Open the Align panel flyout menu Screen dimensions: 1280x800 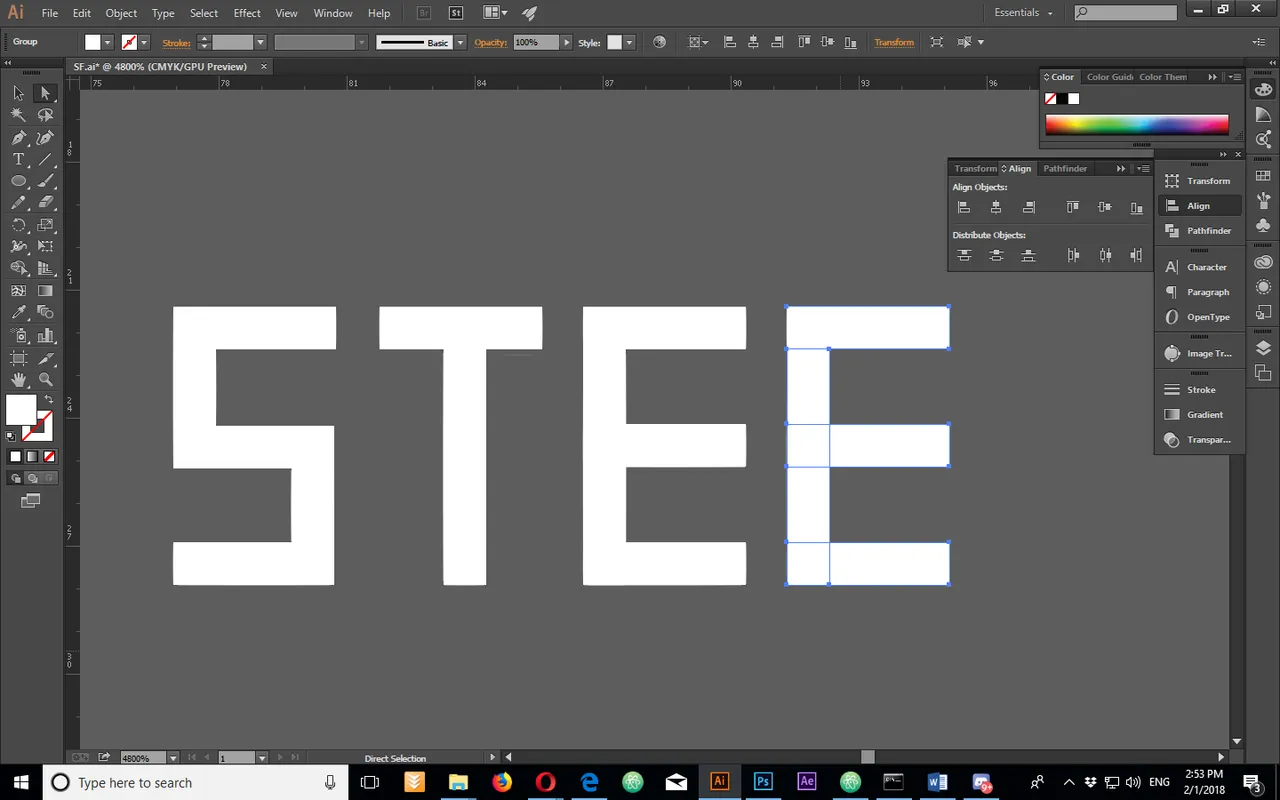1144,168
